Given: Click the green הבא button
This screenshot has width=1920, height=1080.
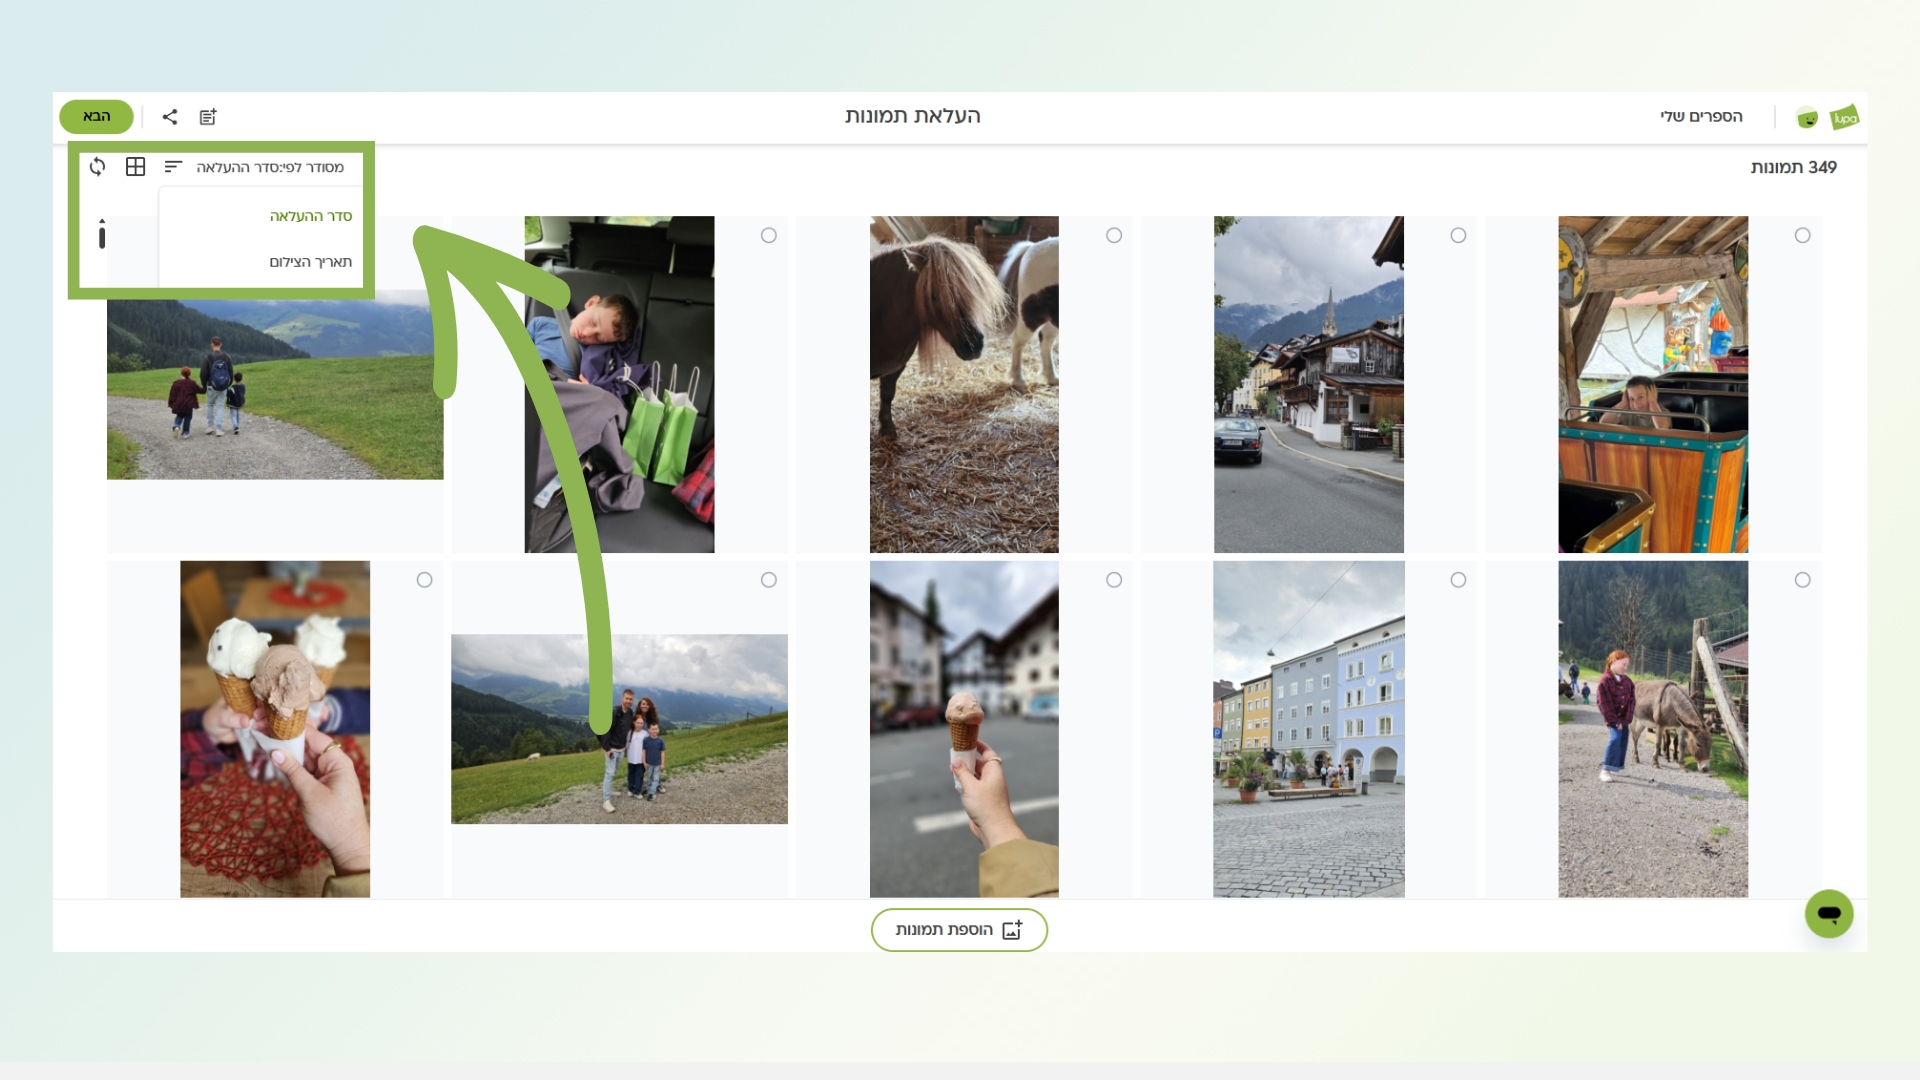Looking at the screenshot, I should pyautogui.click(x=96, y=117).
